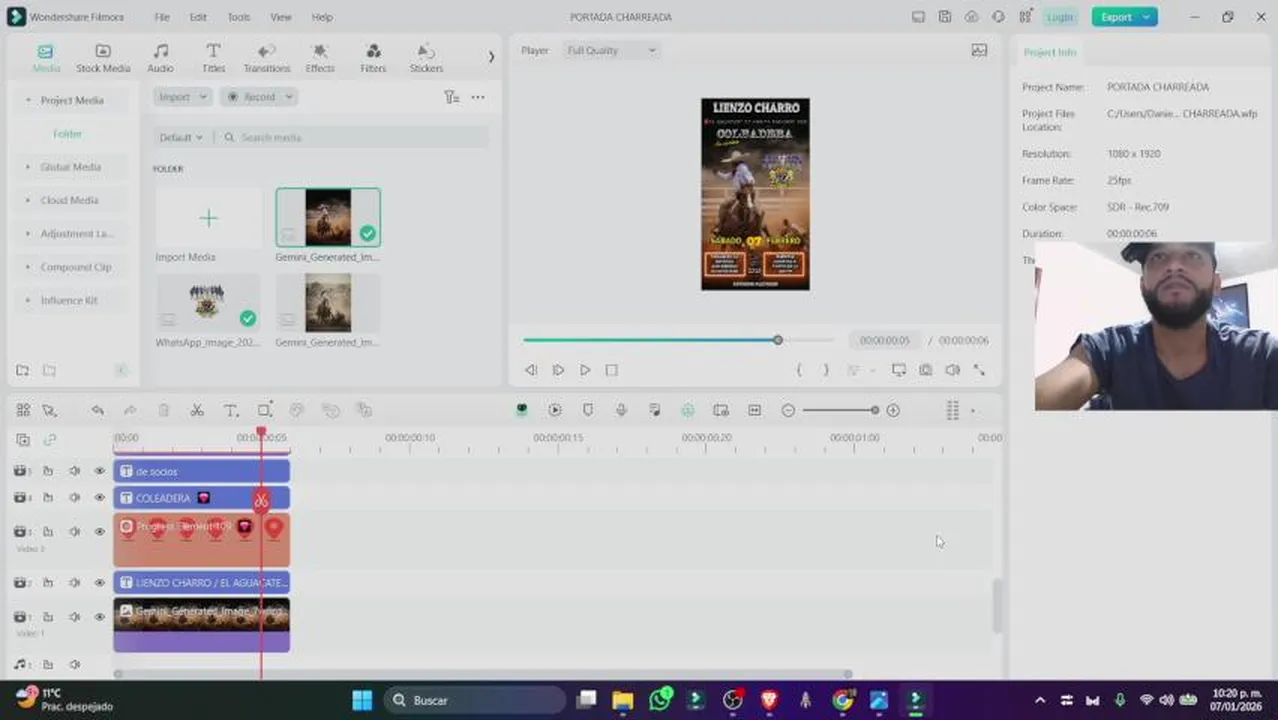Image resolution: width=1278 pixels, height=720 pixels.
Task: Select the timeline selection arrow tool
Action: click(49, 410)
